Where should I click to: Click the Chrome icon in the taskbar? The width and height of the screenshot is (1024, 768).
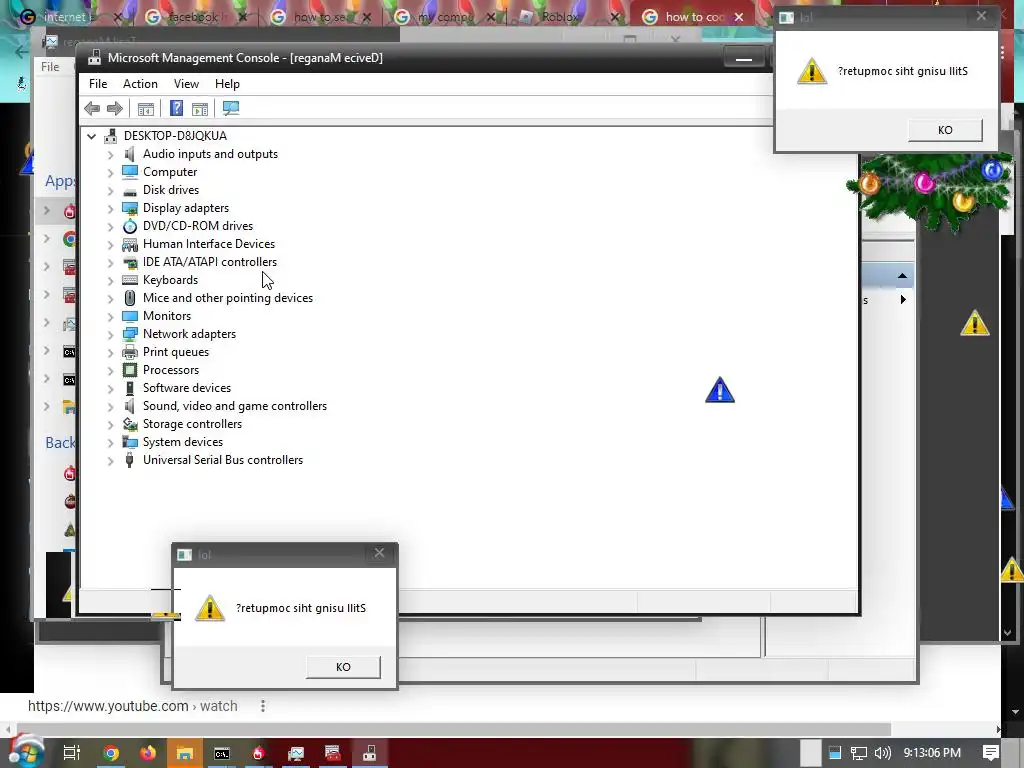pyautogui.click(x=111, y=754)
